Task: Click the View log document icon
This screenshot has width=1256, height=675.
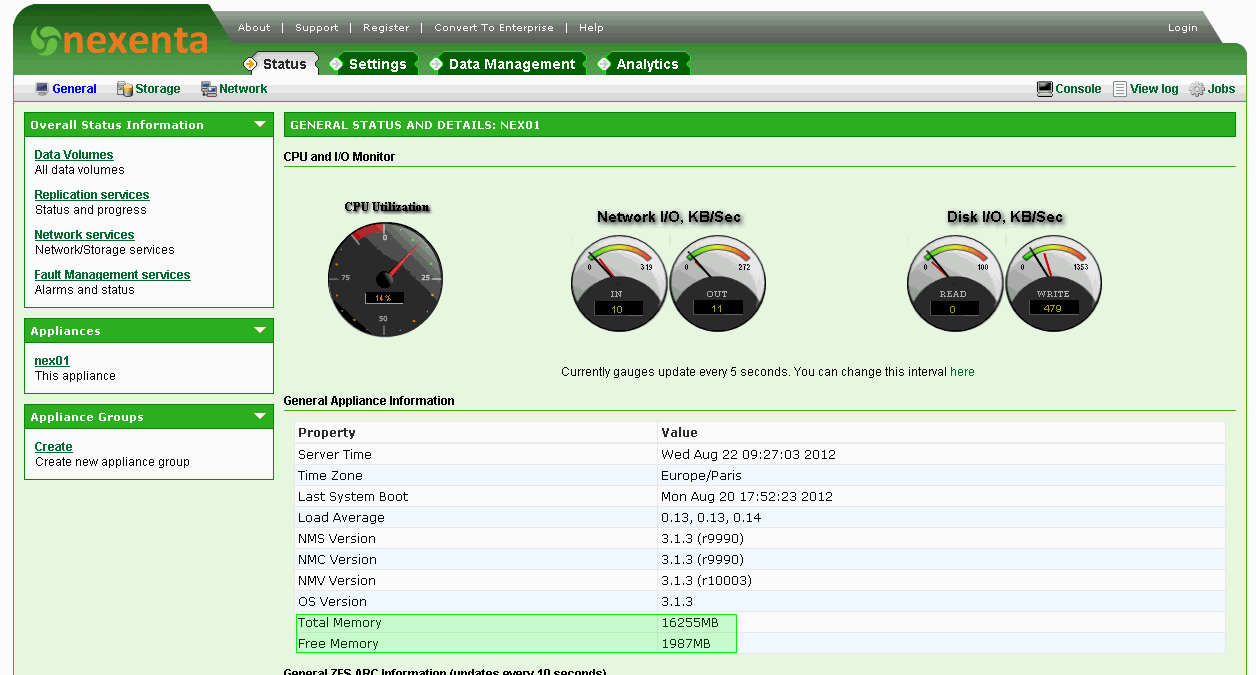Action: click(x=1120, y=89)
